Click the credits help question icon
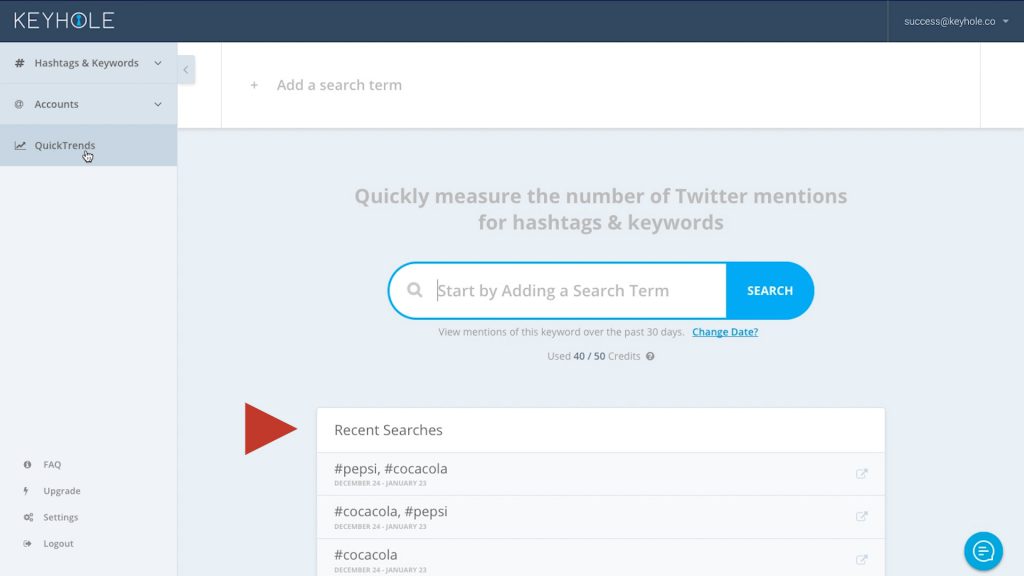 [x=650, y=357]
